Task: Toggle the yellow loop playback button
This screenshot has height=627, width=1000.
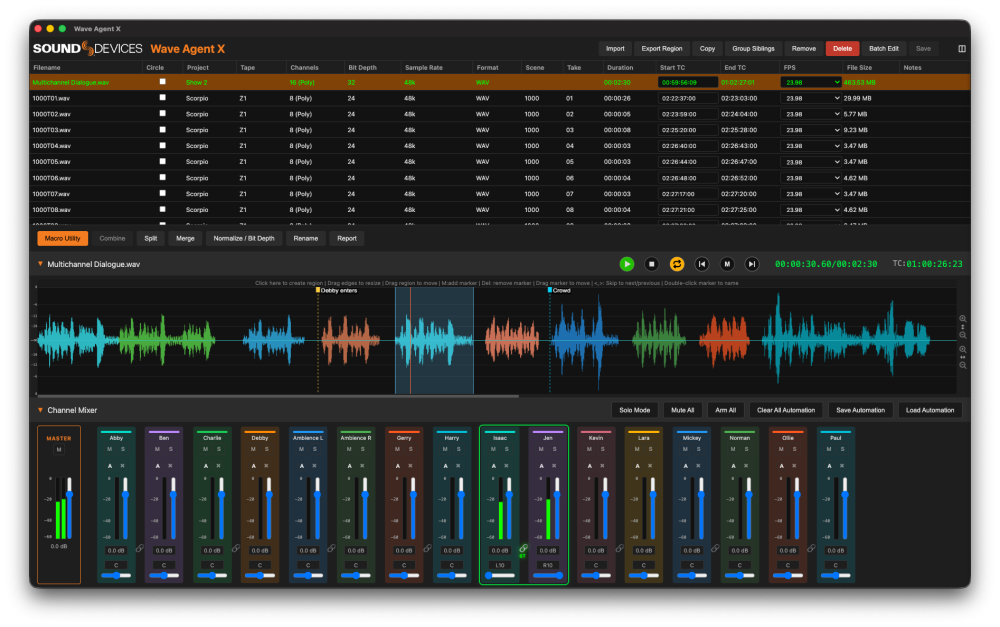Action: [x=677, y=264]
